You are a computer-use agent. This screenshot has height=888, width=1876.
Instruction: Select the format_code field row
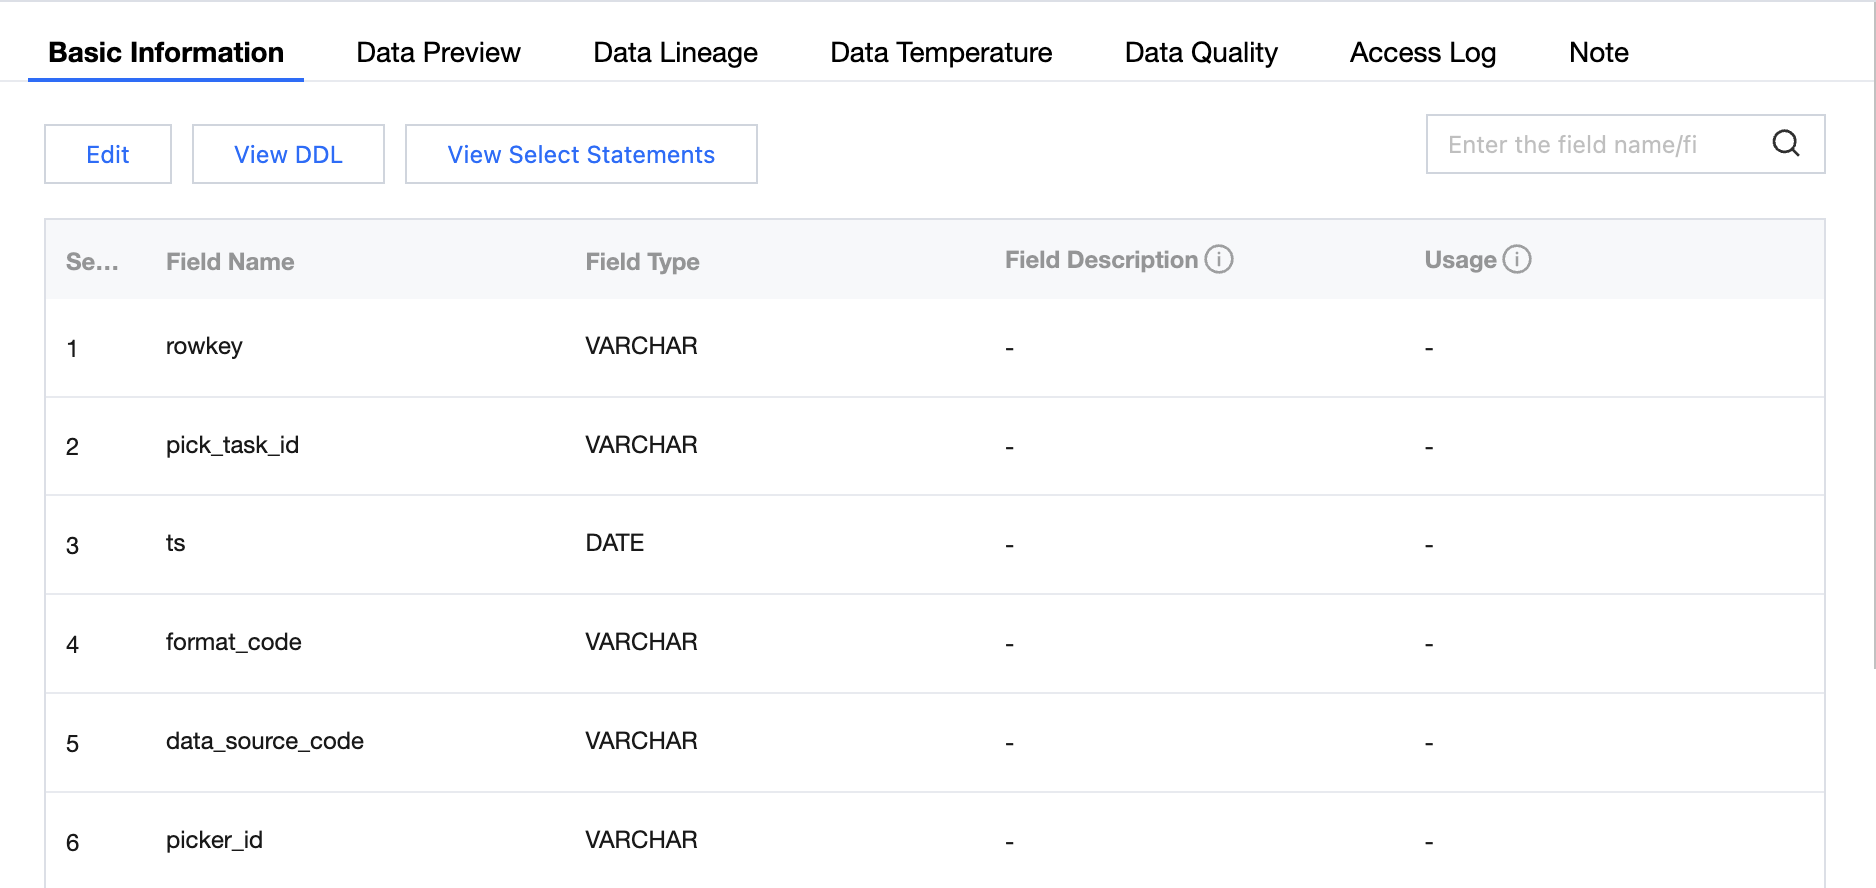(233, 643)
